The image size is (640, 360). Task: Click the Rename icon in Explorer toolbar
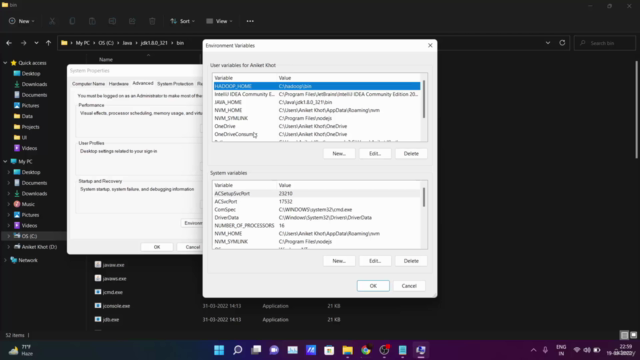[x=112, y=21]
